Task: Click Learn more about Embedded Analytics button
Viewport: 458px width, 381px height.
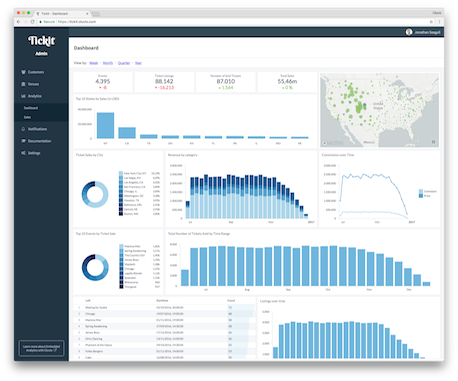Action: point(41,348)
